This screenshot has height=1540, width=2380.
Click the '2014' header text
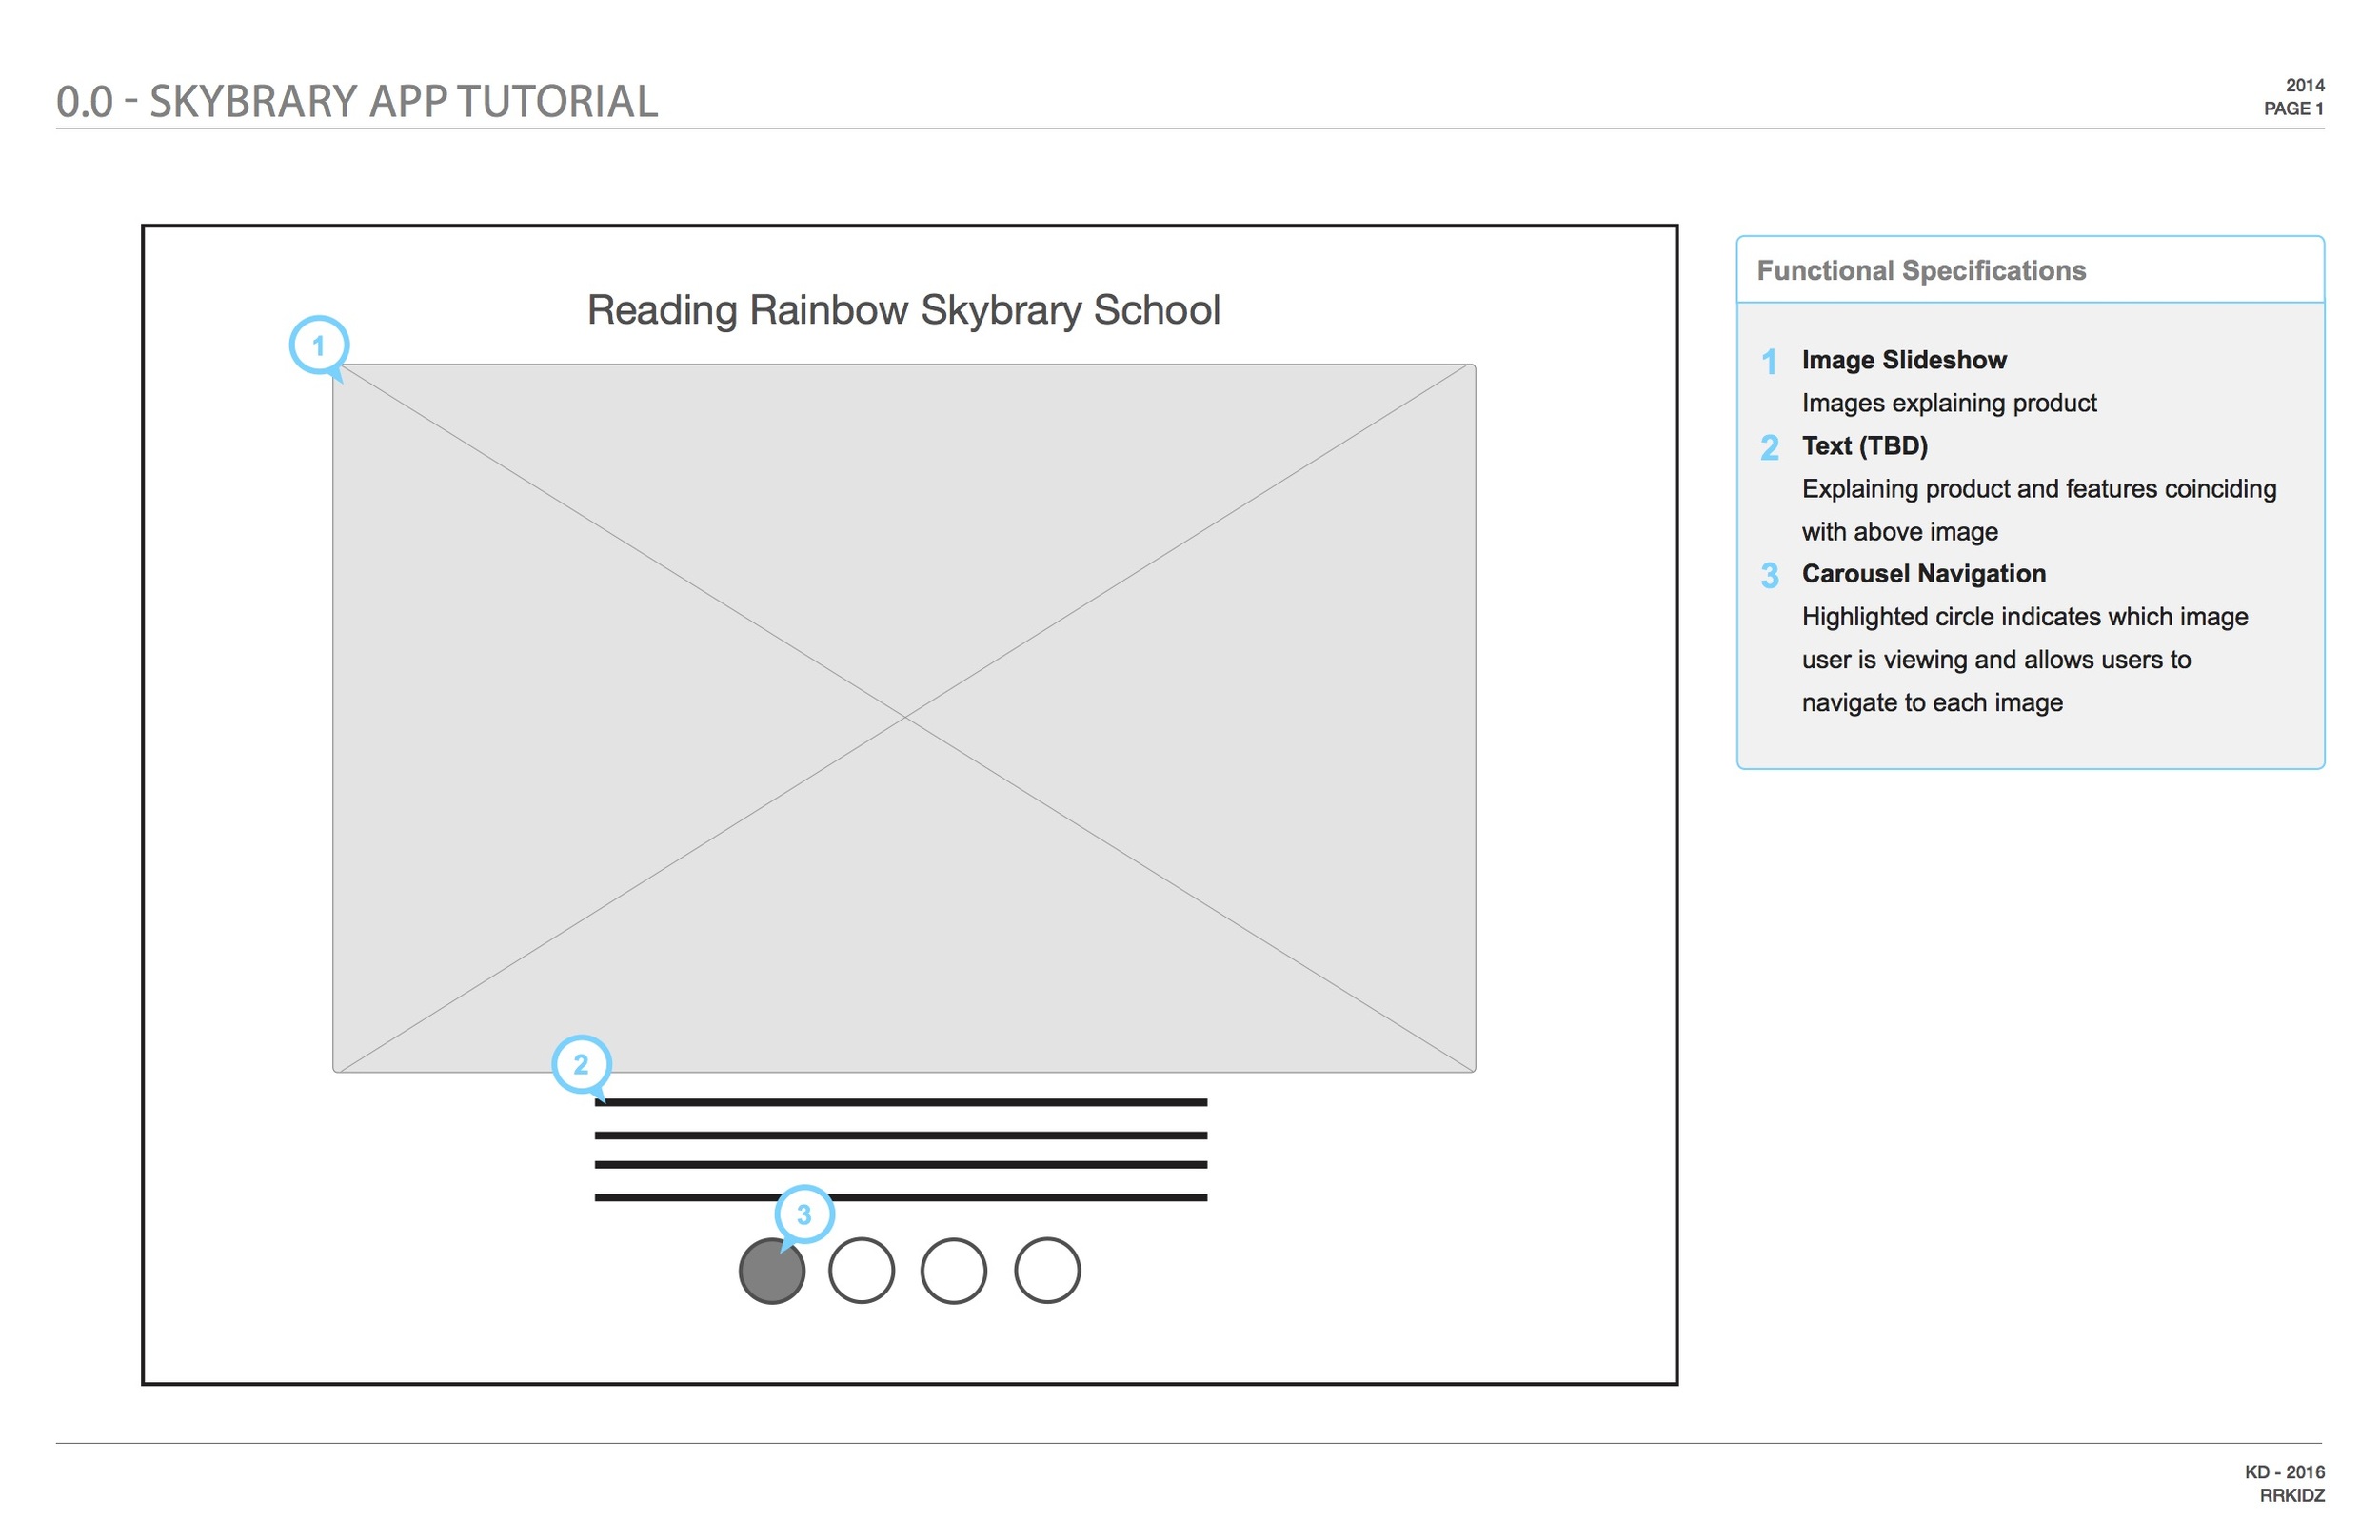click(x=2305, y=85)
